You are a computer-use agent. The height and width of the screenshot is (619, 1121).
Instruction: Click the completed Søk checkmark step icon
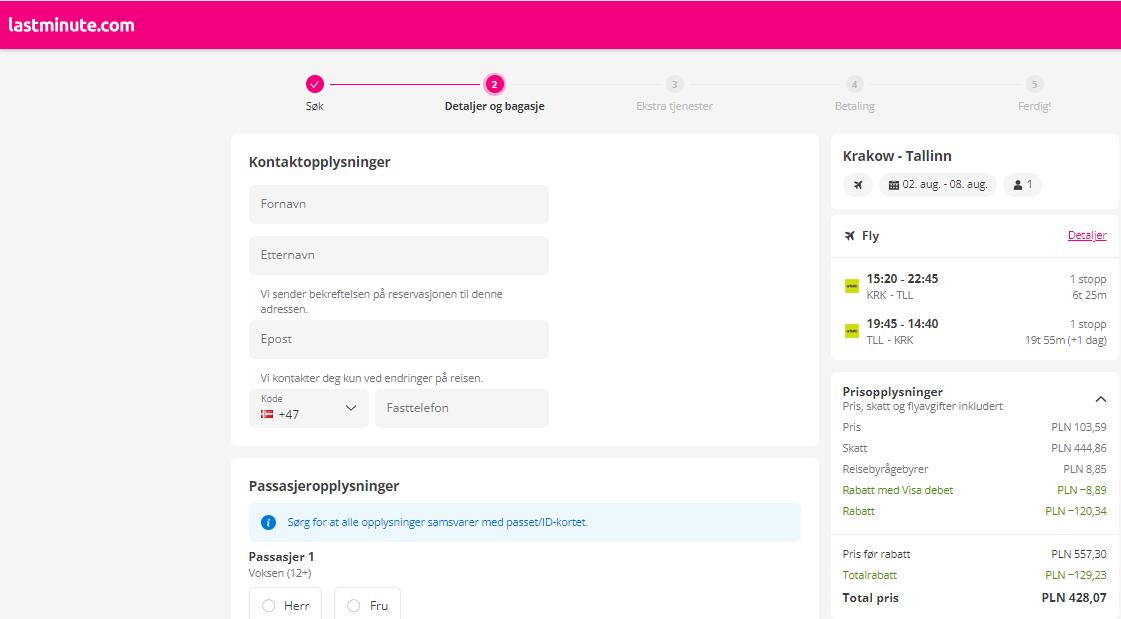[315, 84]
